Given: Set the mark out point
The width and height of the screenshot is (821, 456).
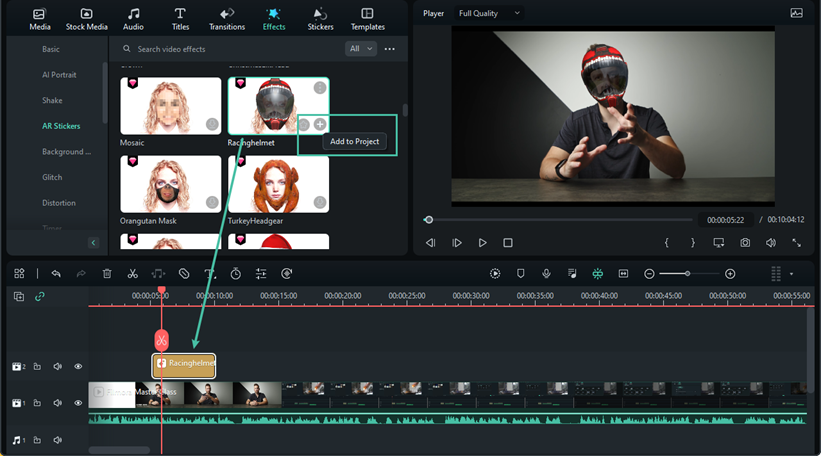Looking at the screenshot, I should coord(693,243).
